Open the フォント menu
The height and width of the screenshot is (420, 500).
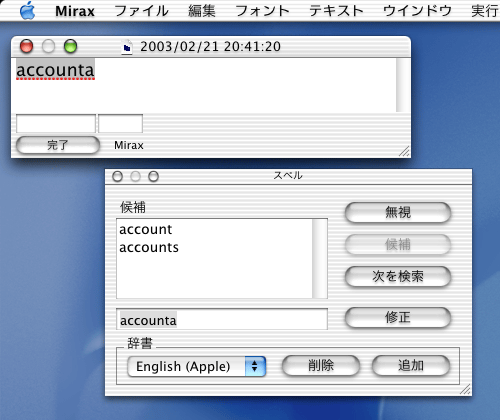click(x=262, y=11)
